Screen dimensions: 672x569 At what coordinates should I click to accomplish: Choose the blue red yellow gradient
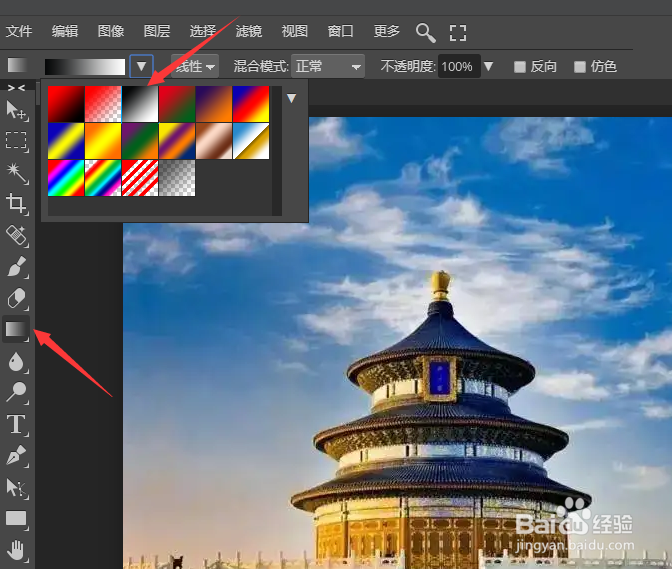[x=251, y=104]
